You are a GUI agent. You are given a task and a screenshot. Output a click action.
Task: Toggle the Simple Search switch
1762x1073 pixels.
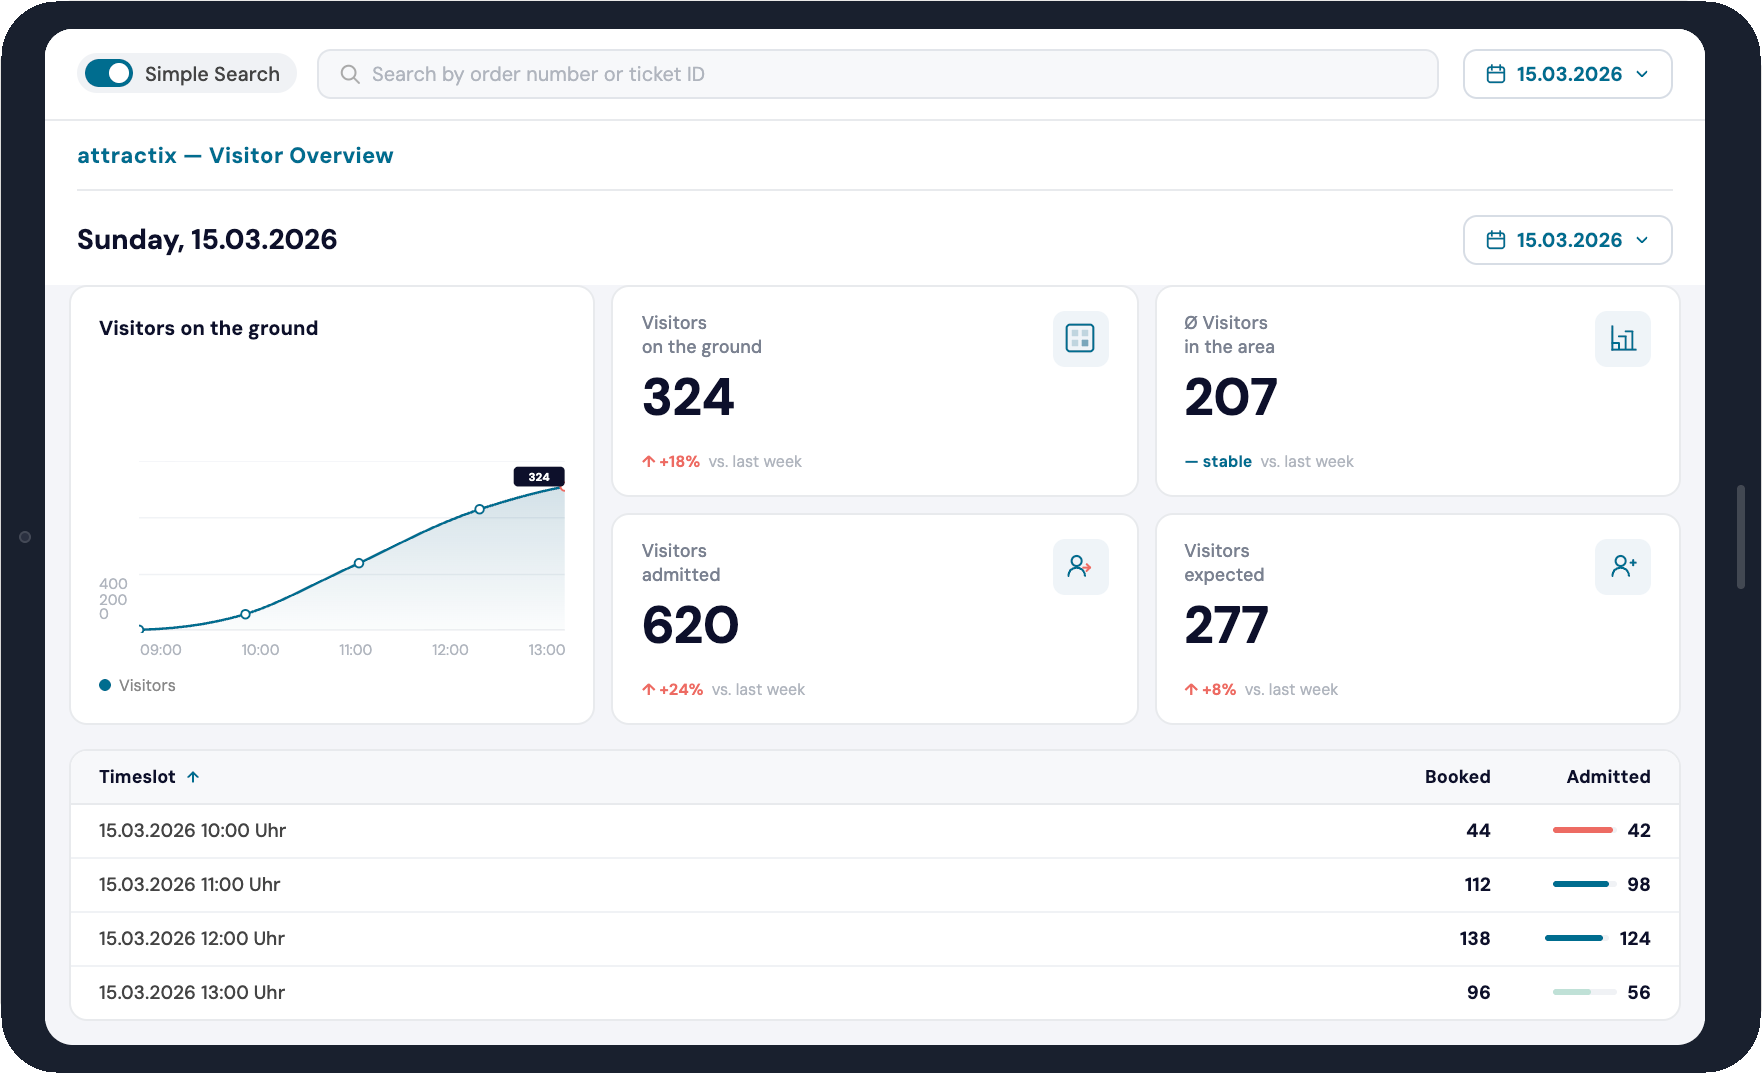pos(109,74)
